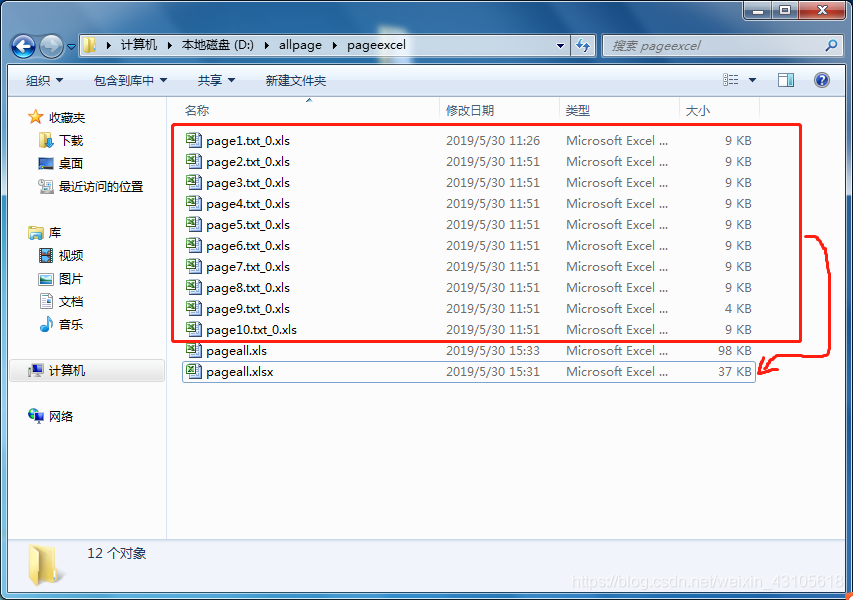Select 本地磁盘 (D:) in the address breadcrumb
Viewport: 853px width, 600px height.
(218, 45)
